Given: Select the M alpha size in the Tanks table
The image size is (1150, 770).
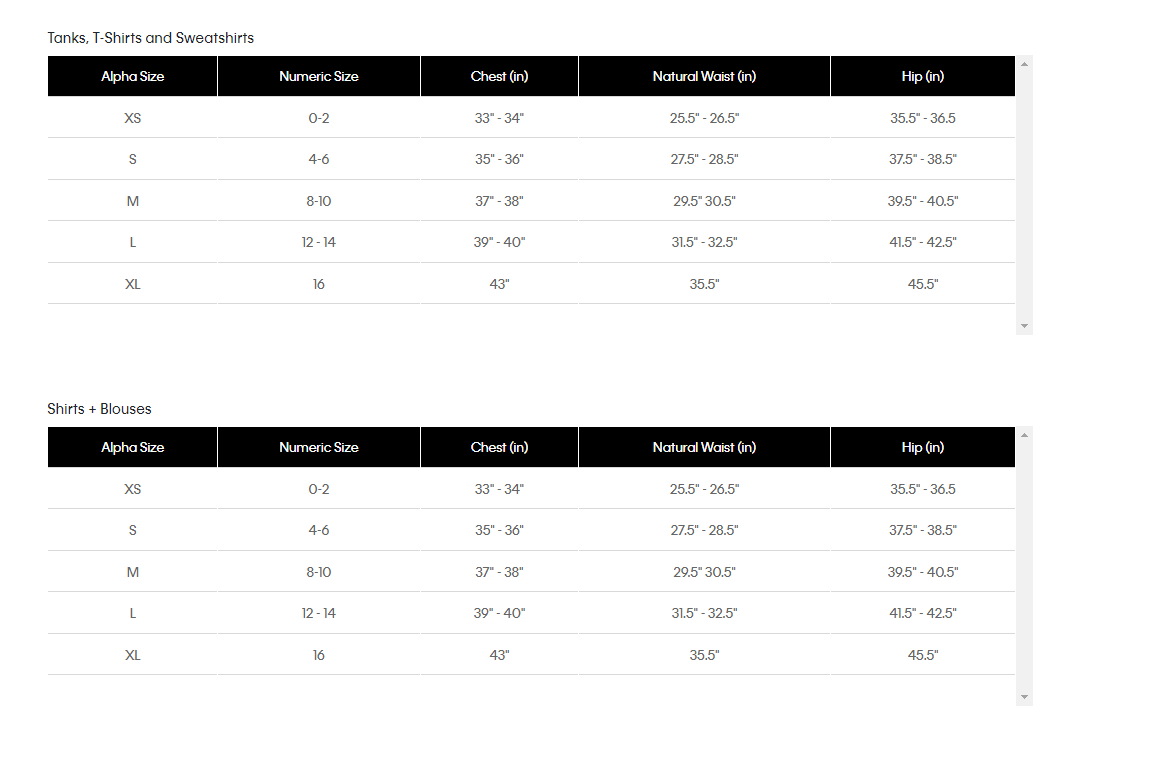Looking at the screenshot, I should (133, 201).
